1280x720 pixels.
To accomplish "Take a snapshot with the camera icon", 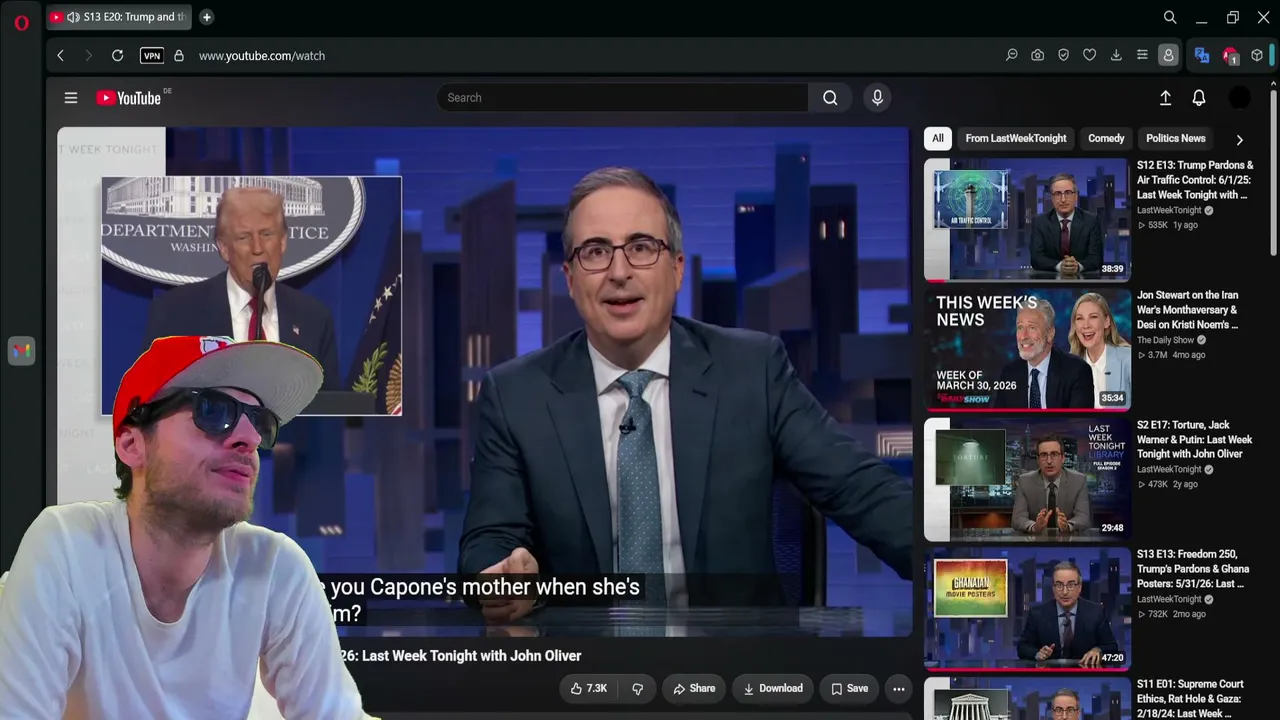I will (1038, 56).
